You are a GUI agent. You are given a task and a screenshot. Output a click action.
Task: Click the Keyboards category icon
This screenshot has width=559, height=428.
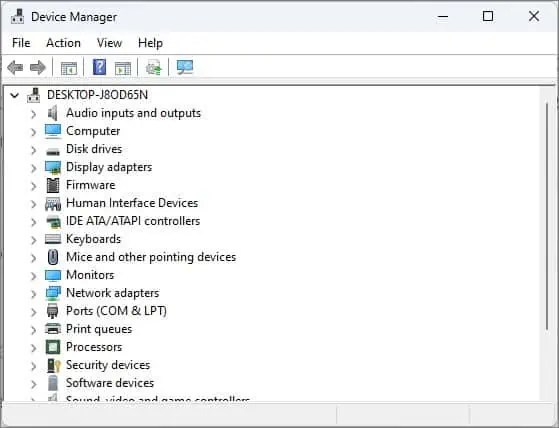coord(53,239)
